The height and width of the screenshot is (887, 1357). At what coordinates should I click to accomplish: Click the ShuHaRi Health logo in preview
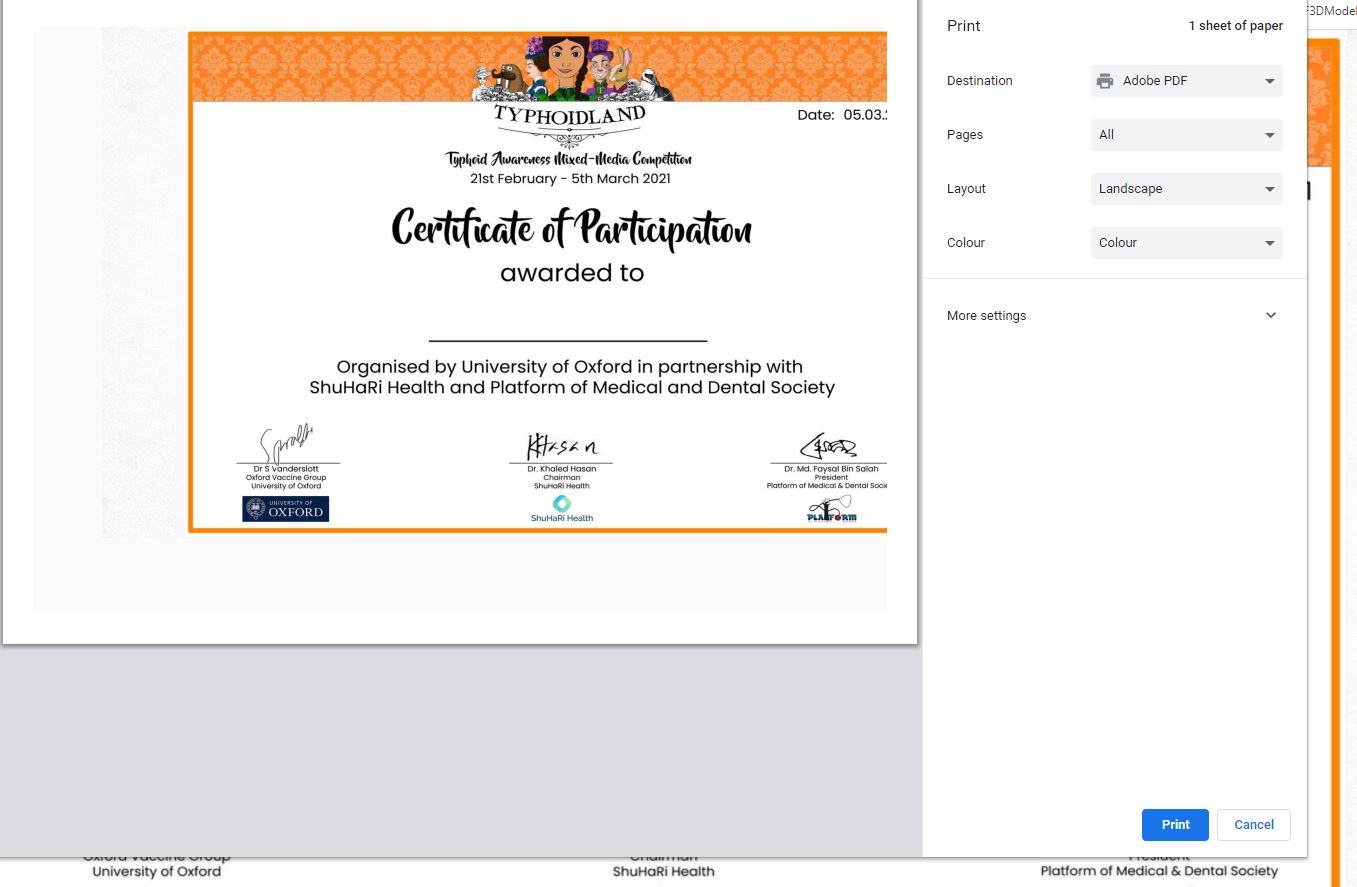click(562, 509)
